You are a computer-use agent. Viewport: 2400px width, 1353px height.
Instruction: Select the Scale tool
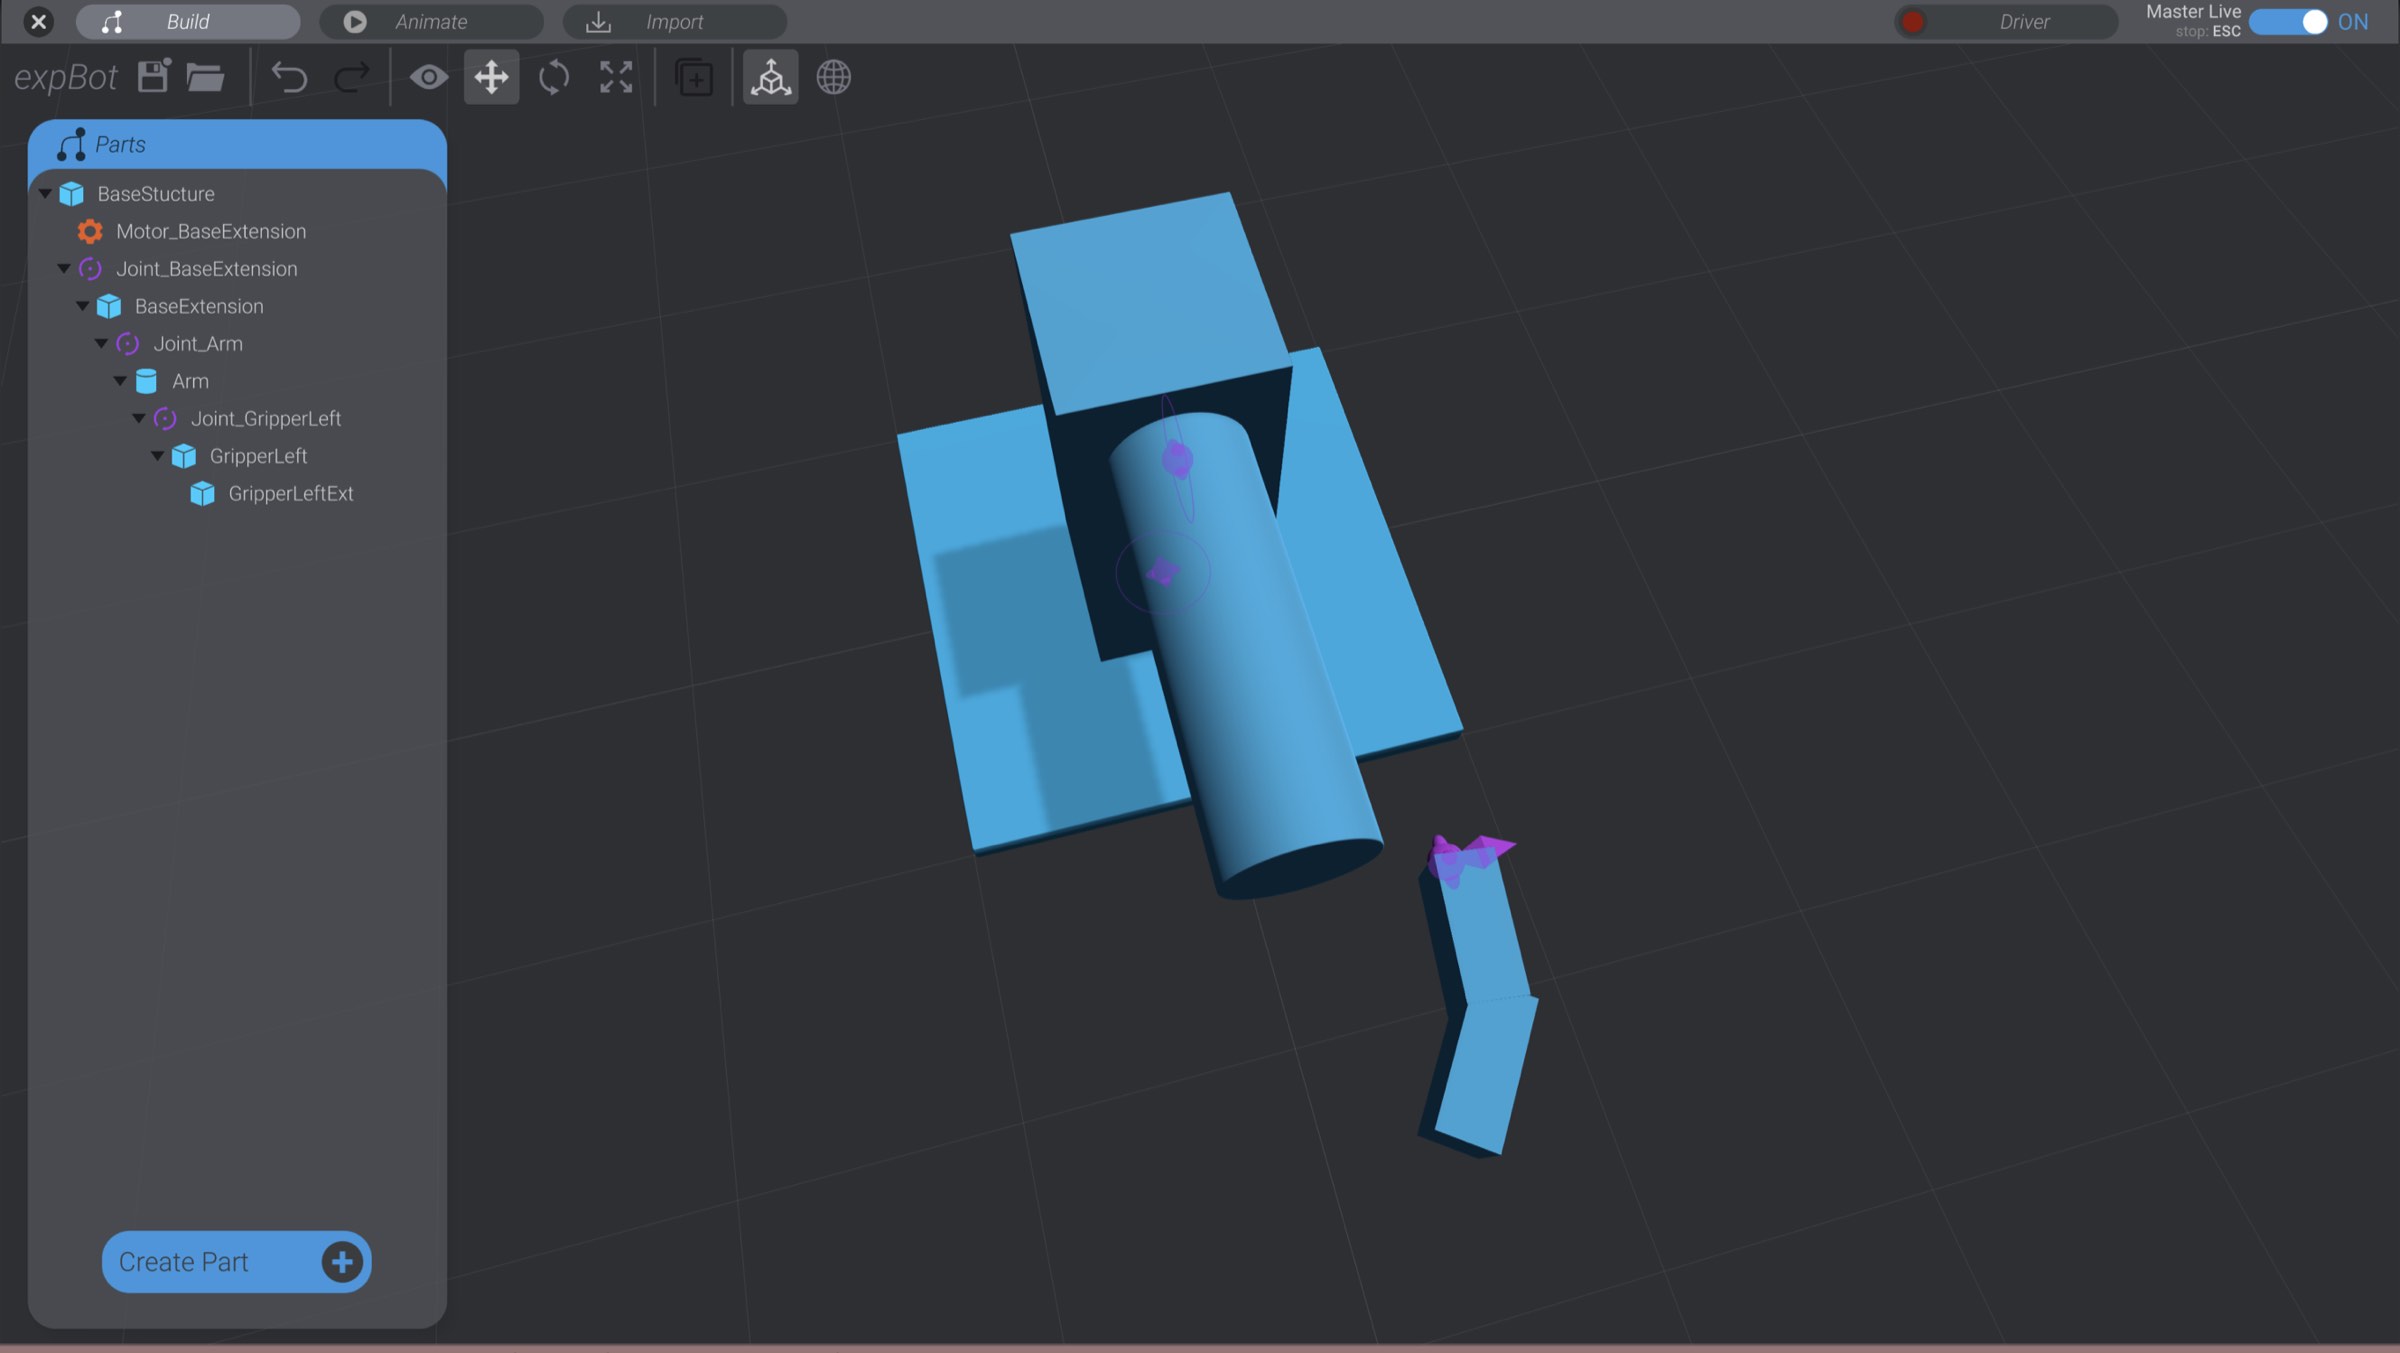(x=614, y=78)
